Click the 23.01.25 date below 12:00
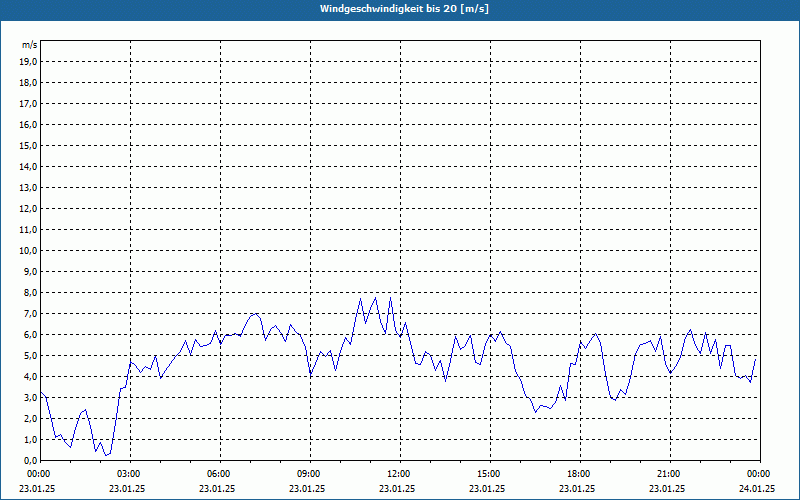Image resolution: width=800 pixels, height=500 pixels. pos(397,488)
